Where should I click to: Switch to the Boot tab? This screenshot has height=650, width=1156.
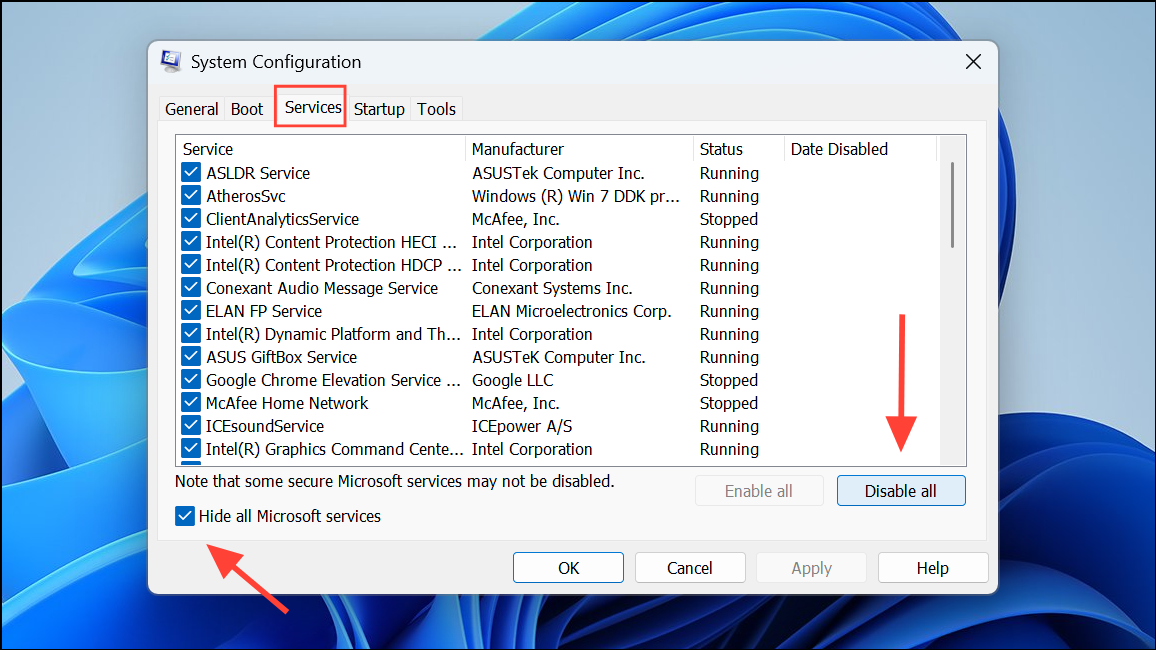[247, 109]
